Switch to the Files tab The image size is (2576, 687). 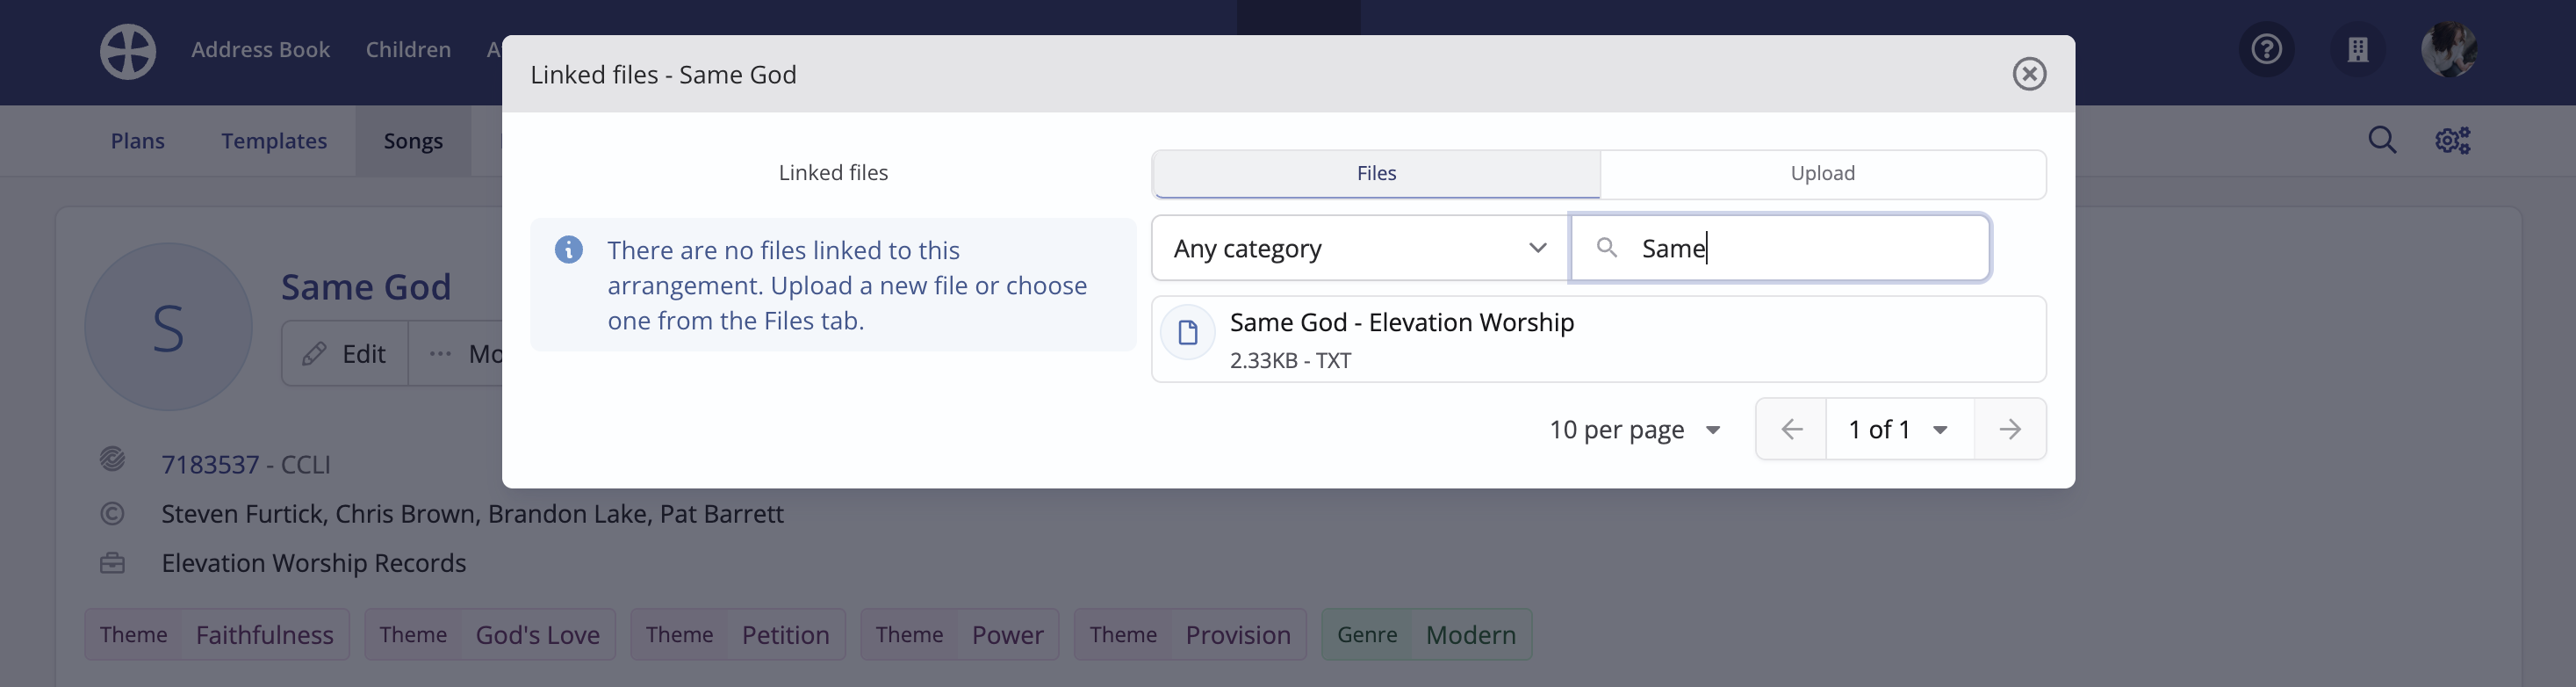pos(1376,173)
